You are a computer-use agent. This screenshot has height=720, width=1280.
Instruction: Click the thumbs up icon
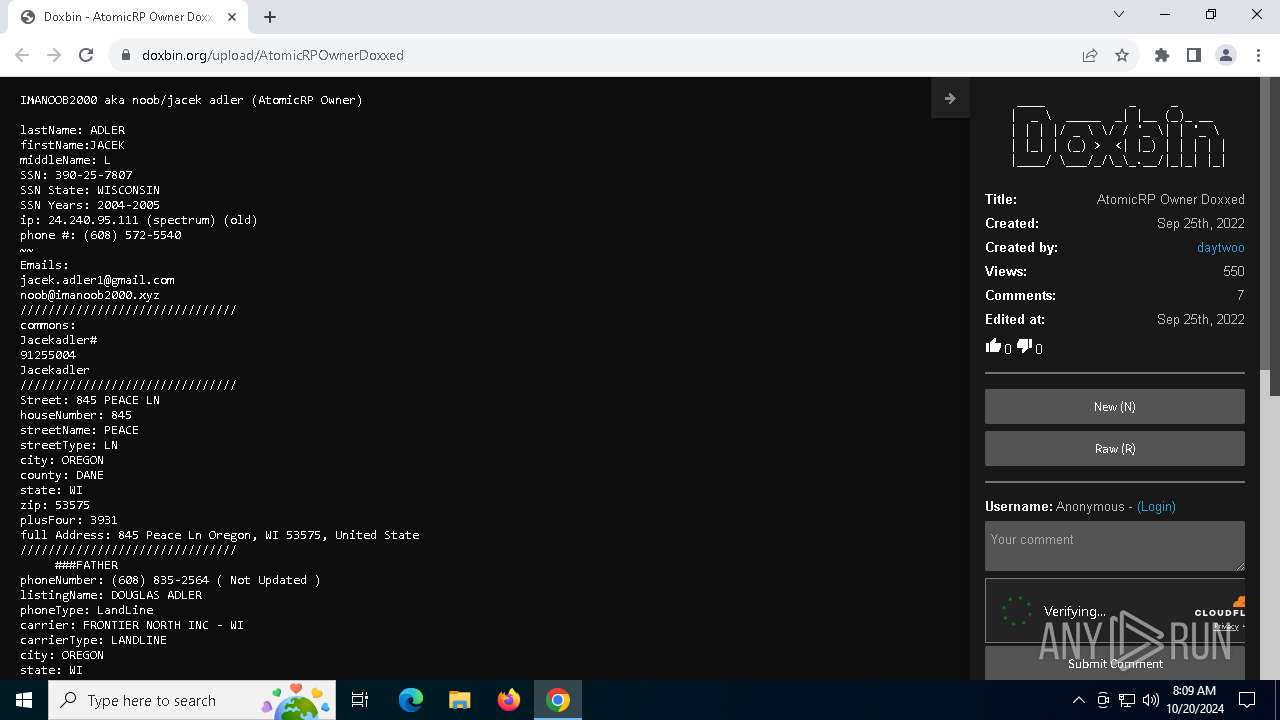pyautogui.click(x=993, y=346)
